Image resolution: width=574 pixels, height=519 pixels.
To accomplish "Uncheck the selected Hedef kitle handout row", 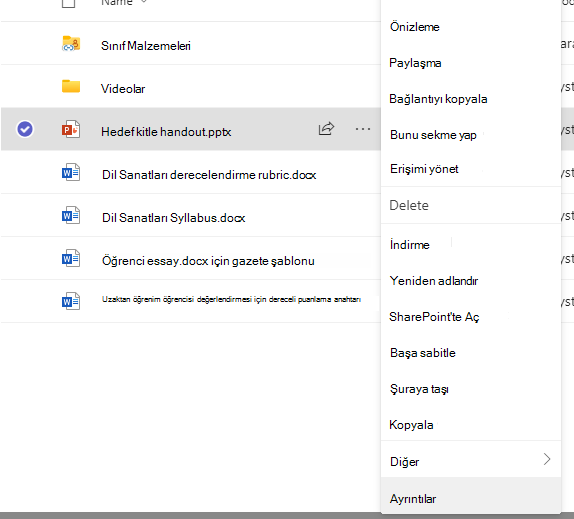I will coord(25,129).
